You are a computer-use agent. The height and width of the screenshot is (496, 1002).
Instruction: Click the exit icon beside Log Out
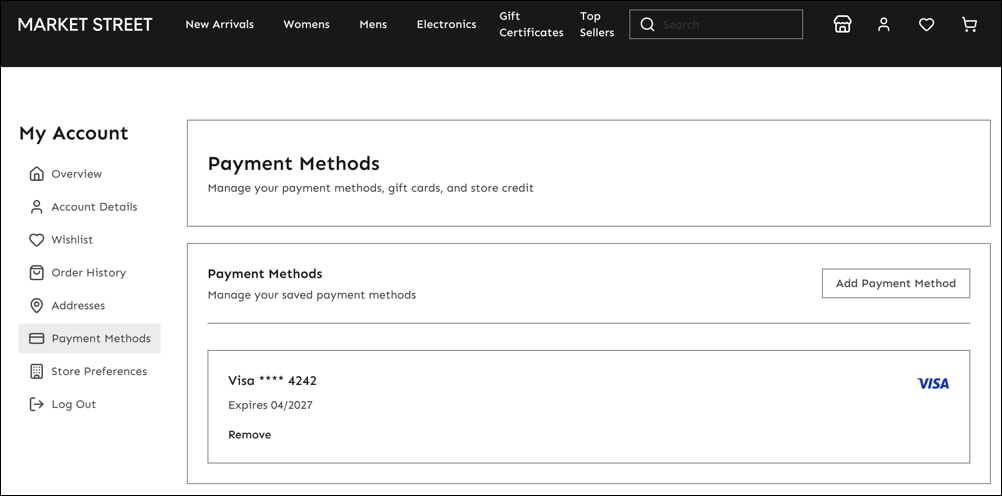pos(36,404)
